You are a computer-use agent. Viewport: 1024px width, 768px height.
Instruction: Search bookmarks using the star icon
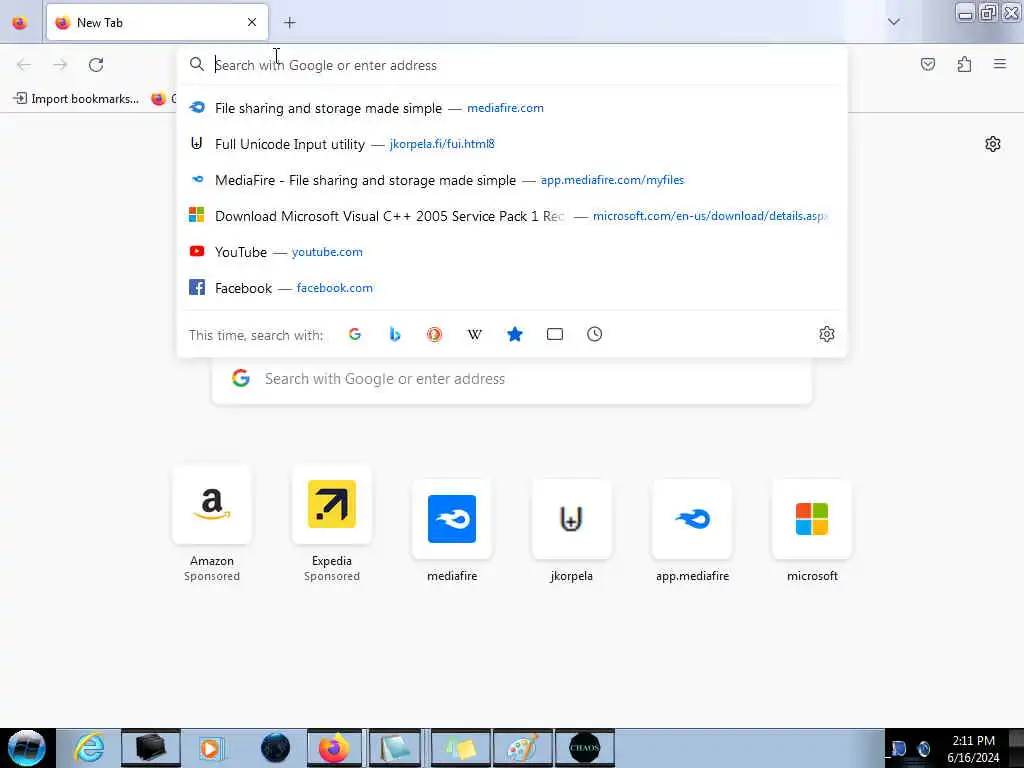click(x=515, y=334)
